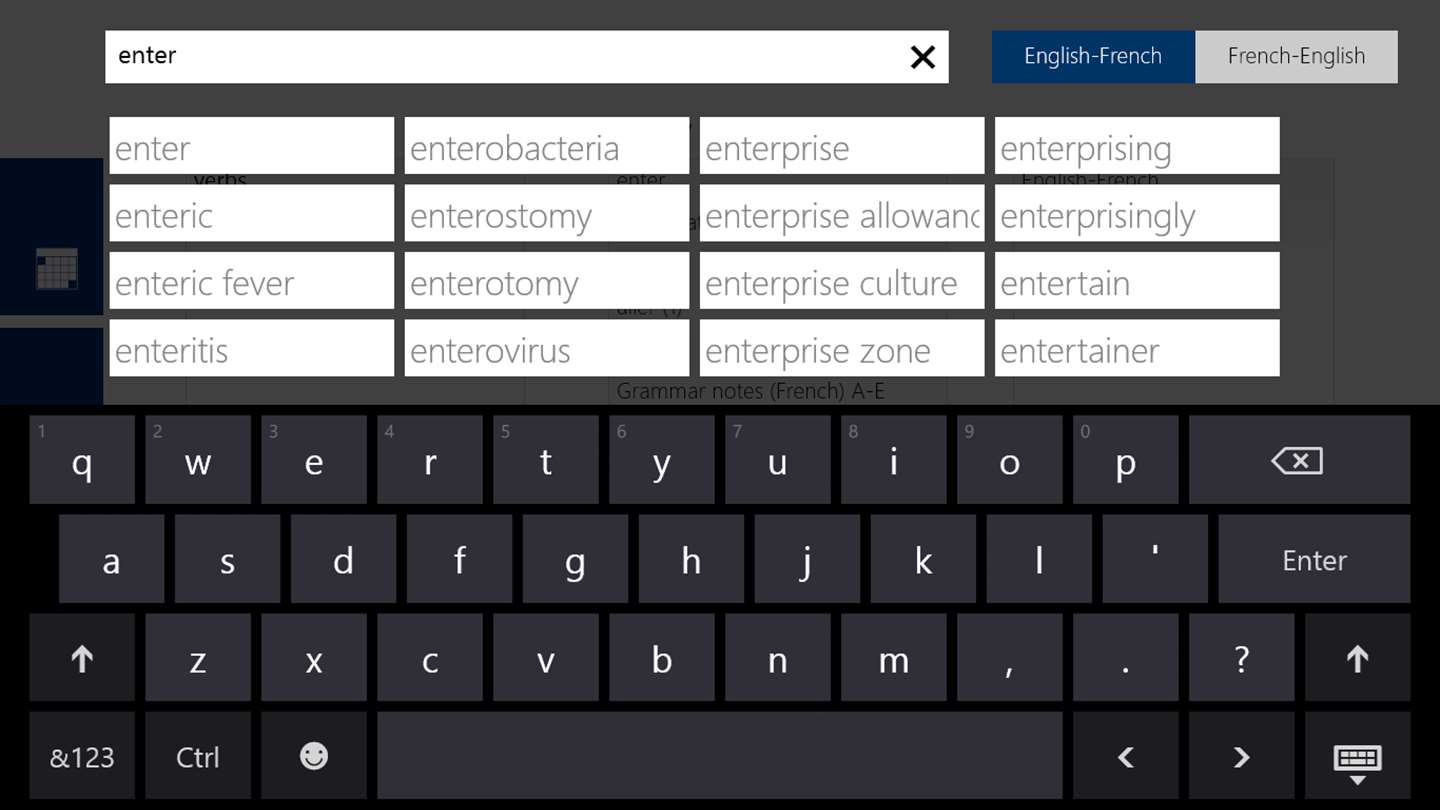
Task: Switch to French-English dictionary
Action: coord(1296,57)
